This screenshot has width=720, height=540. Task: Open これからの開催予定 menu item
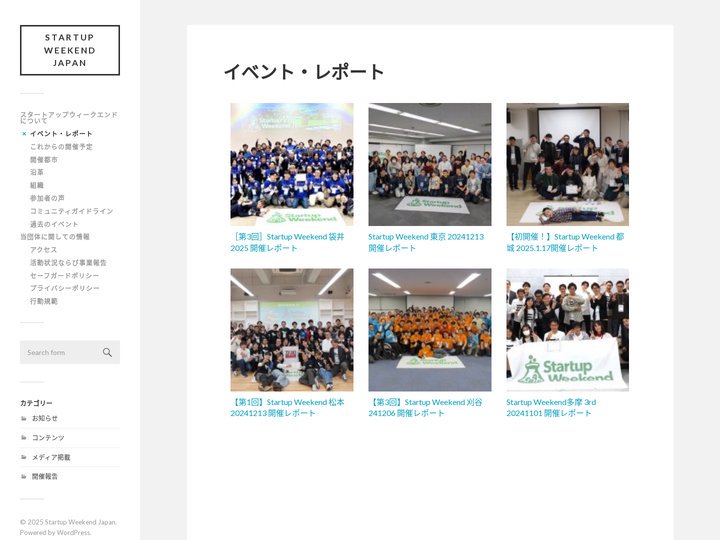pyautogui.click(x=61, y=146)
